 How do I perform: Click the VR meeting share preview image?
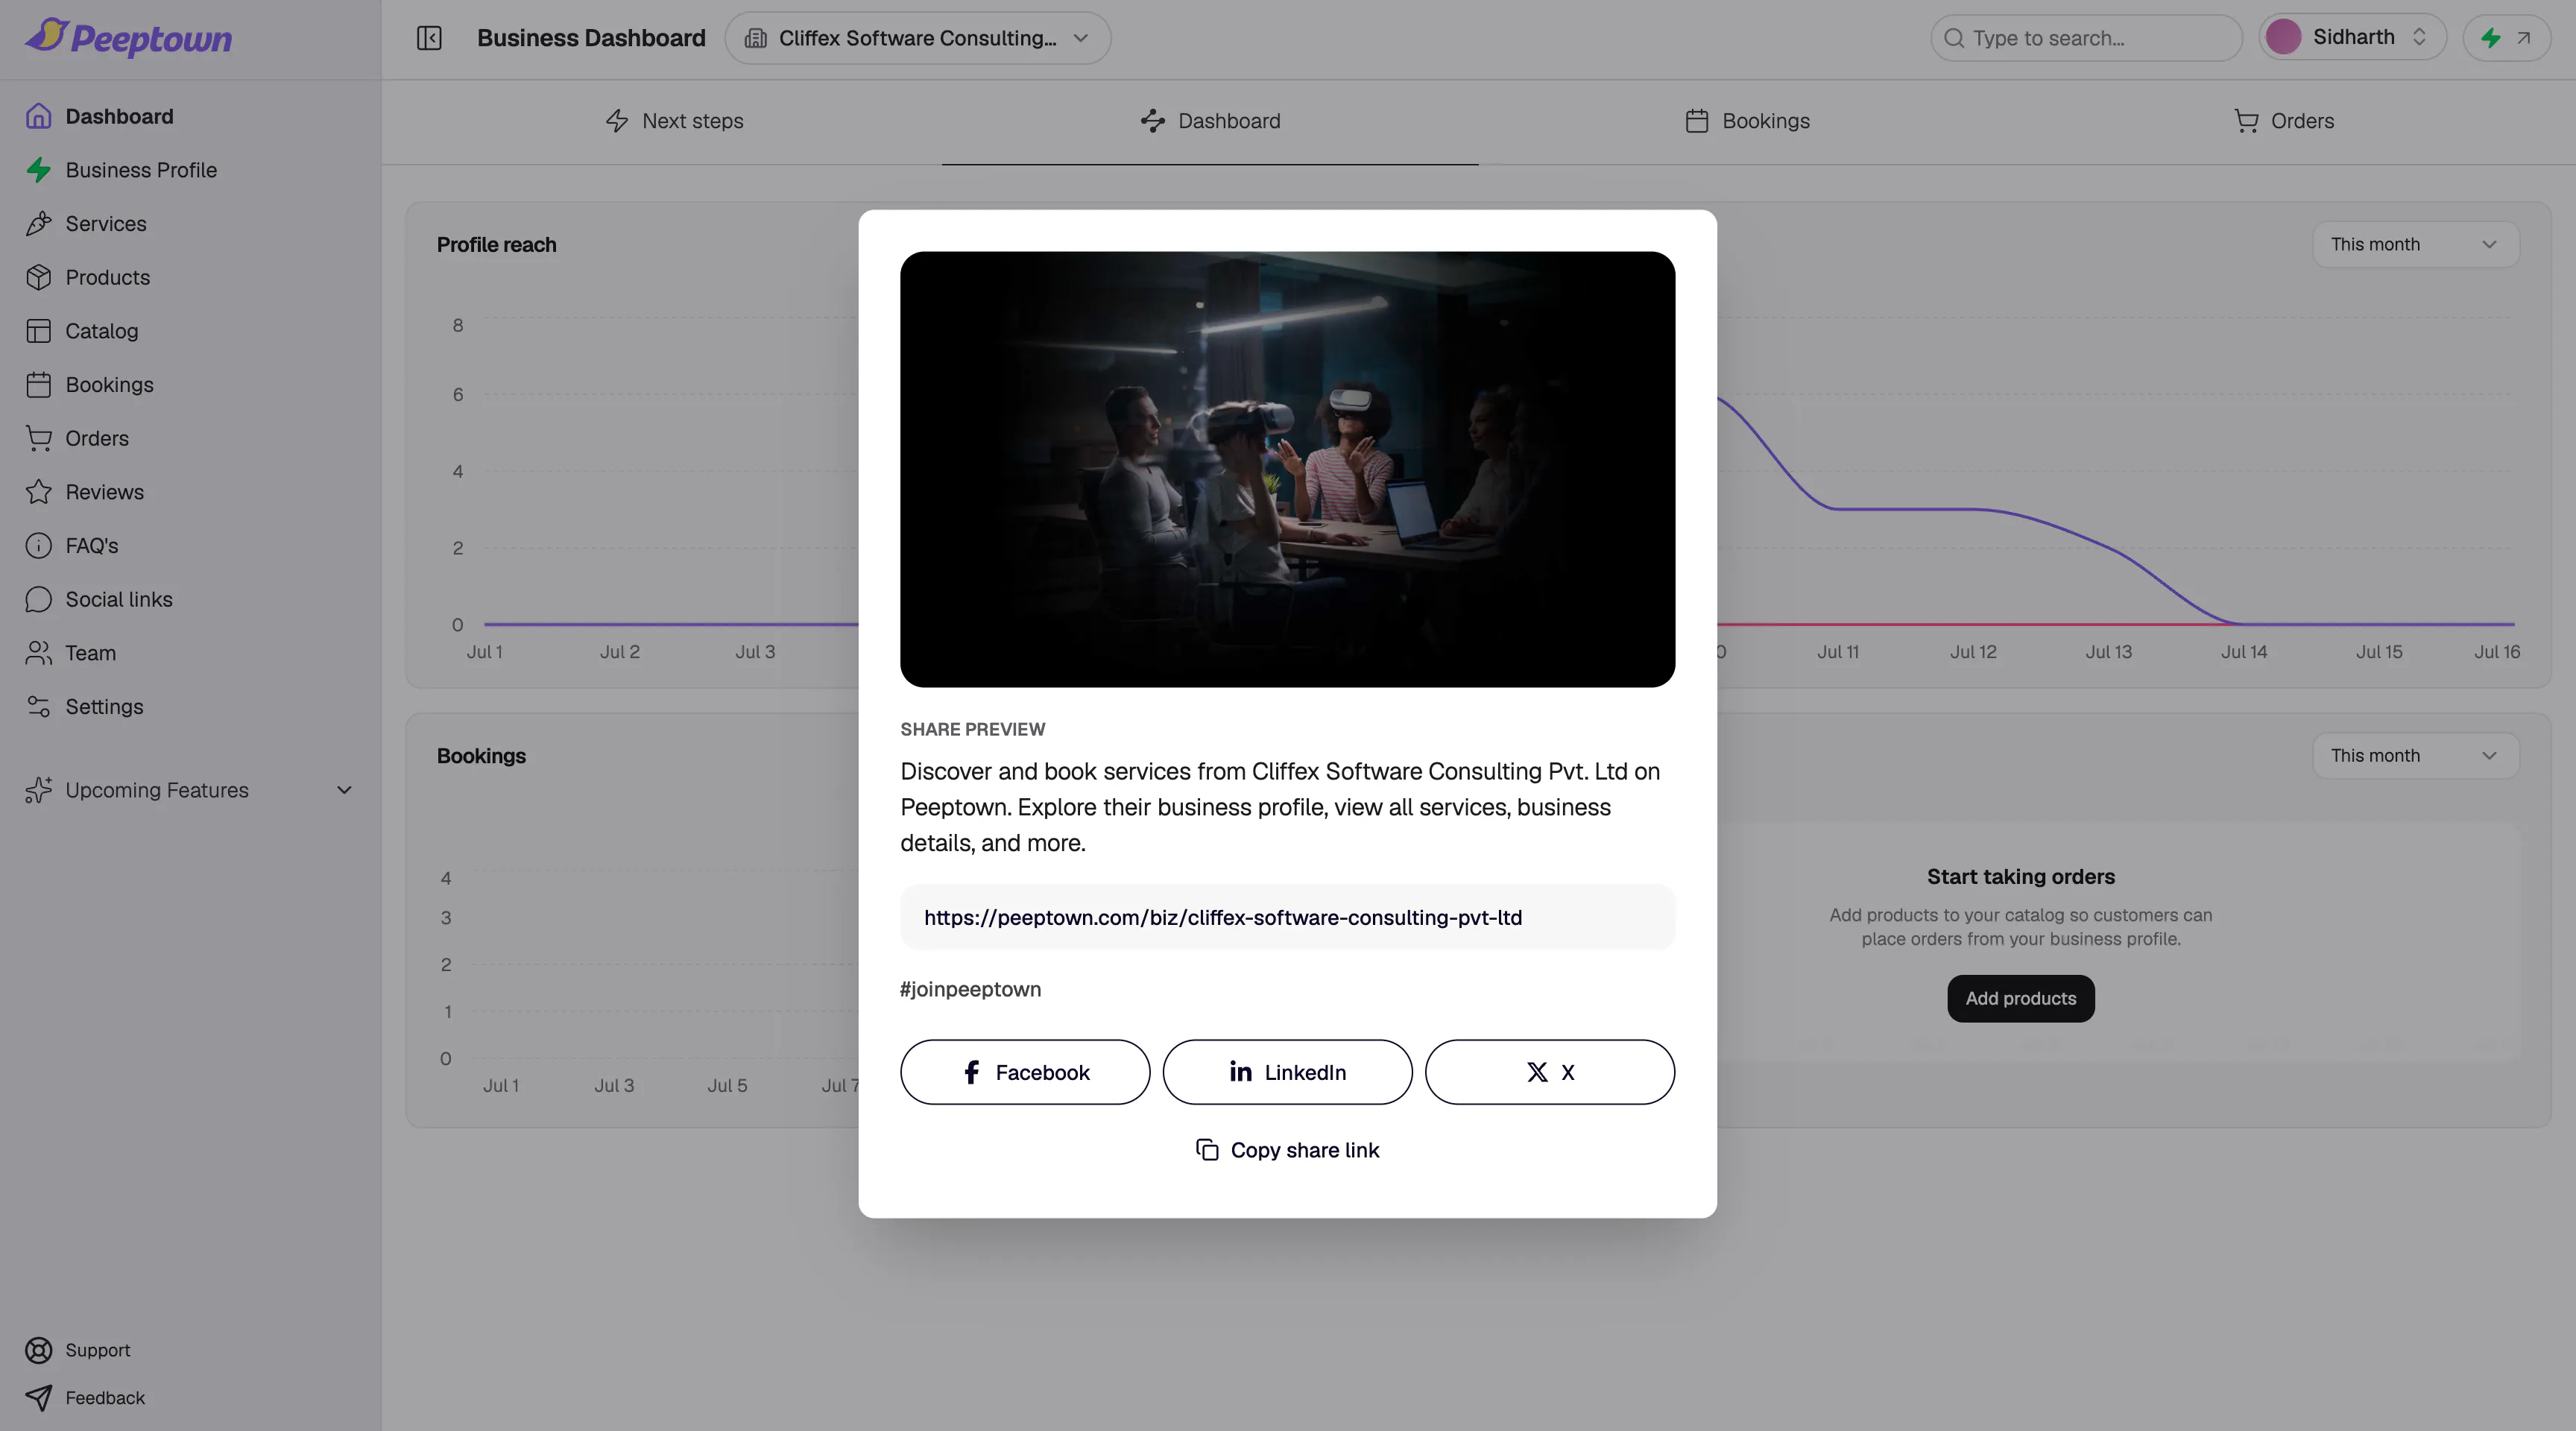tap(1287, 469)
